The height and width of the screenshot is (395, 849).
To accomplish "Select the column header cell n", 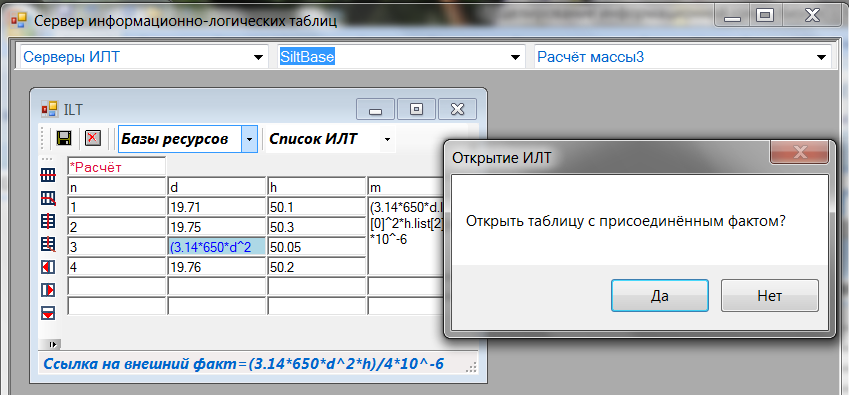I will [x=116, y=187].
